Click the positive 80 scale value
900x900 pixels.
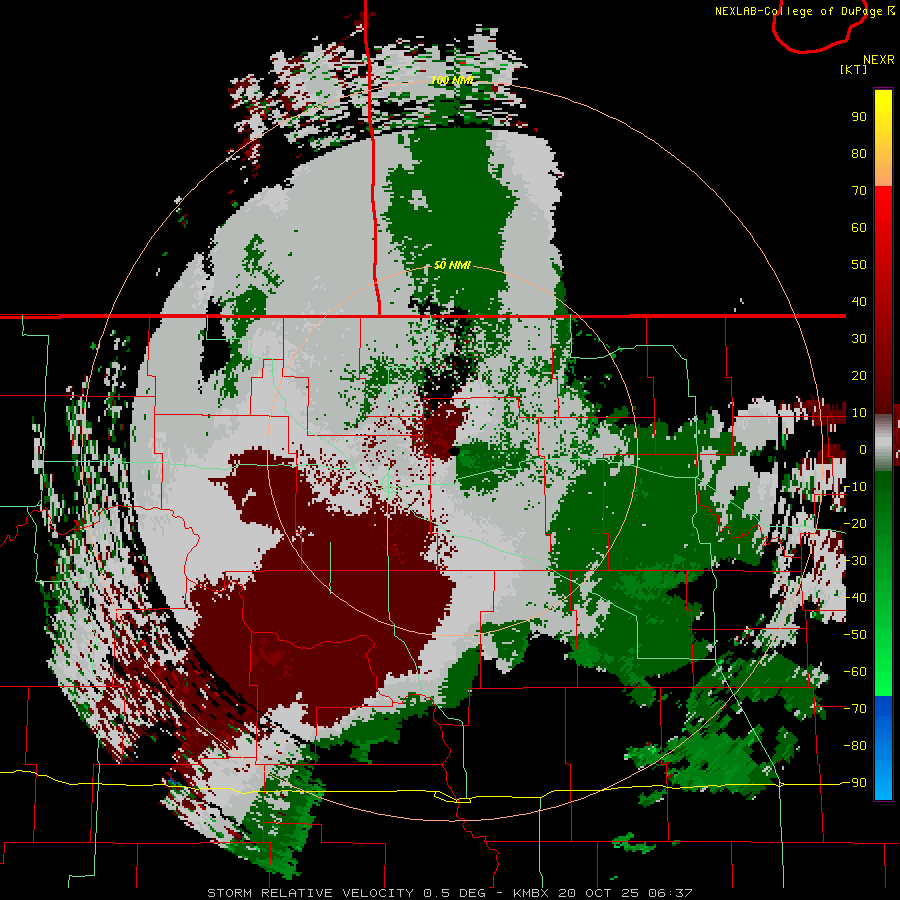[x=859, y=153]
